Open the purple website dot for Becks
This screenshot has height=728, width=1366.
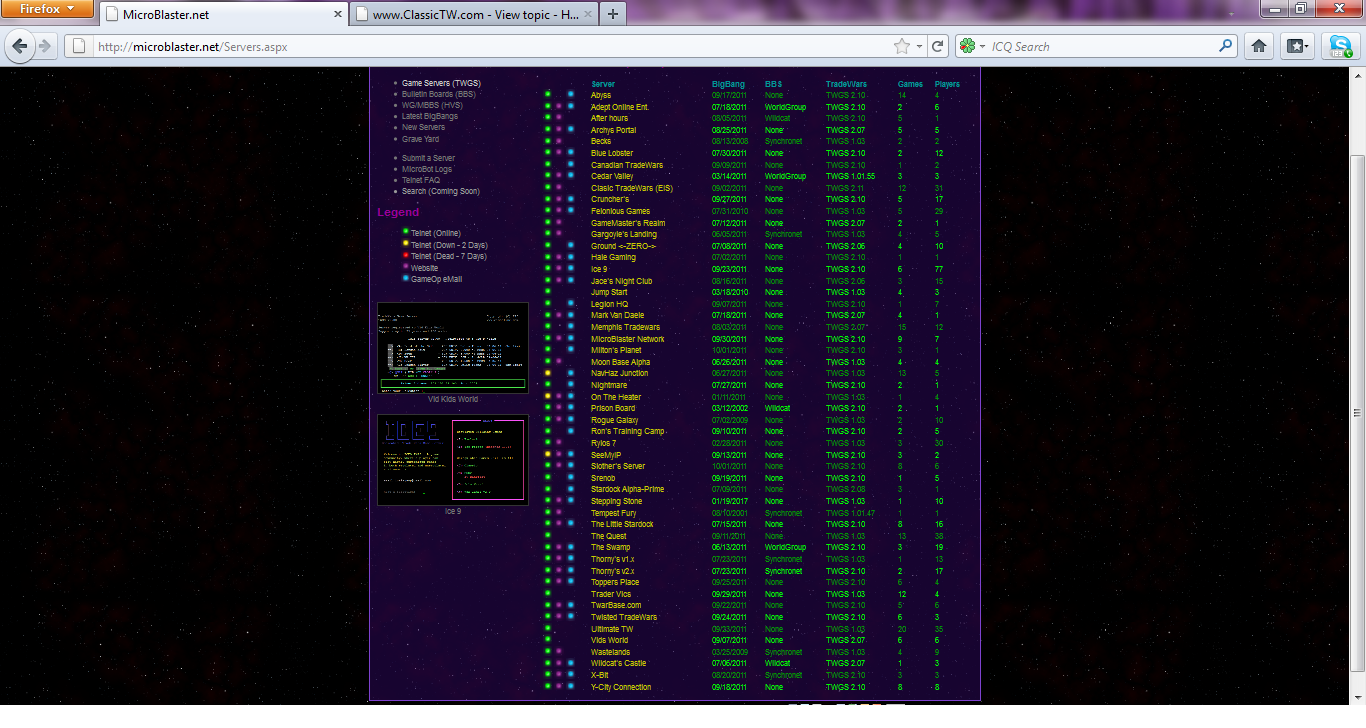pyautogui.click(x=559, y=142)
